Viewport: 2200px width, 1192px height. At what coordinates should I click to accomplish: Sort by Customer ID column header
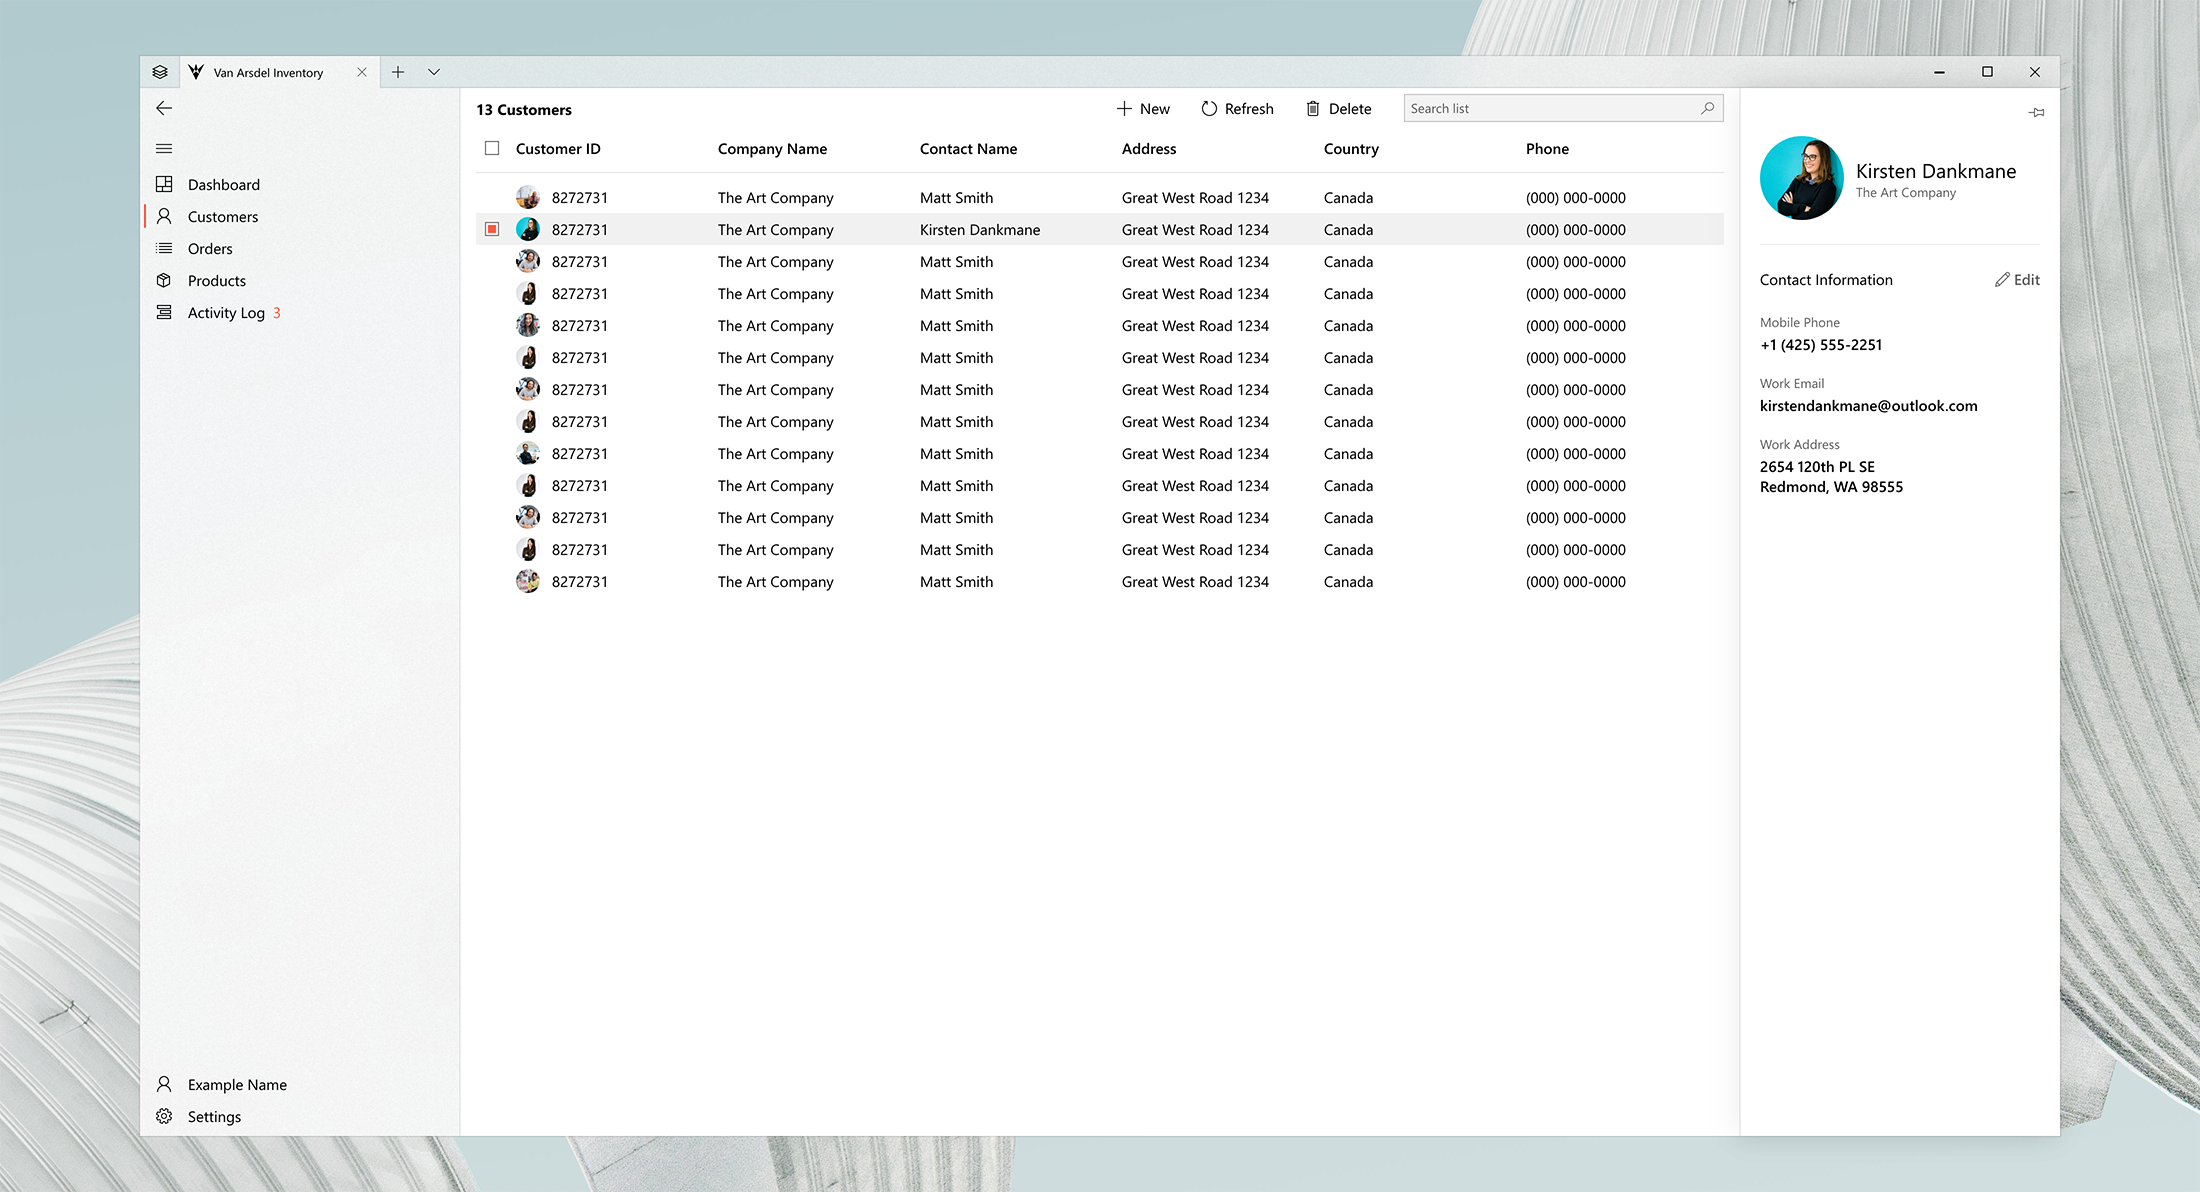click(558, 148)
